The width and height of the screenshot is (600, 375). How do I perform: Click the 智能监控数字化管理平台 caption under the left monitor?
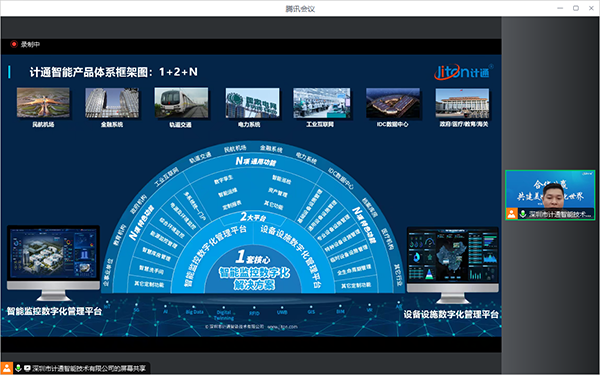(54, 311)
